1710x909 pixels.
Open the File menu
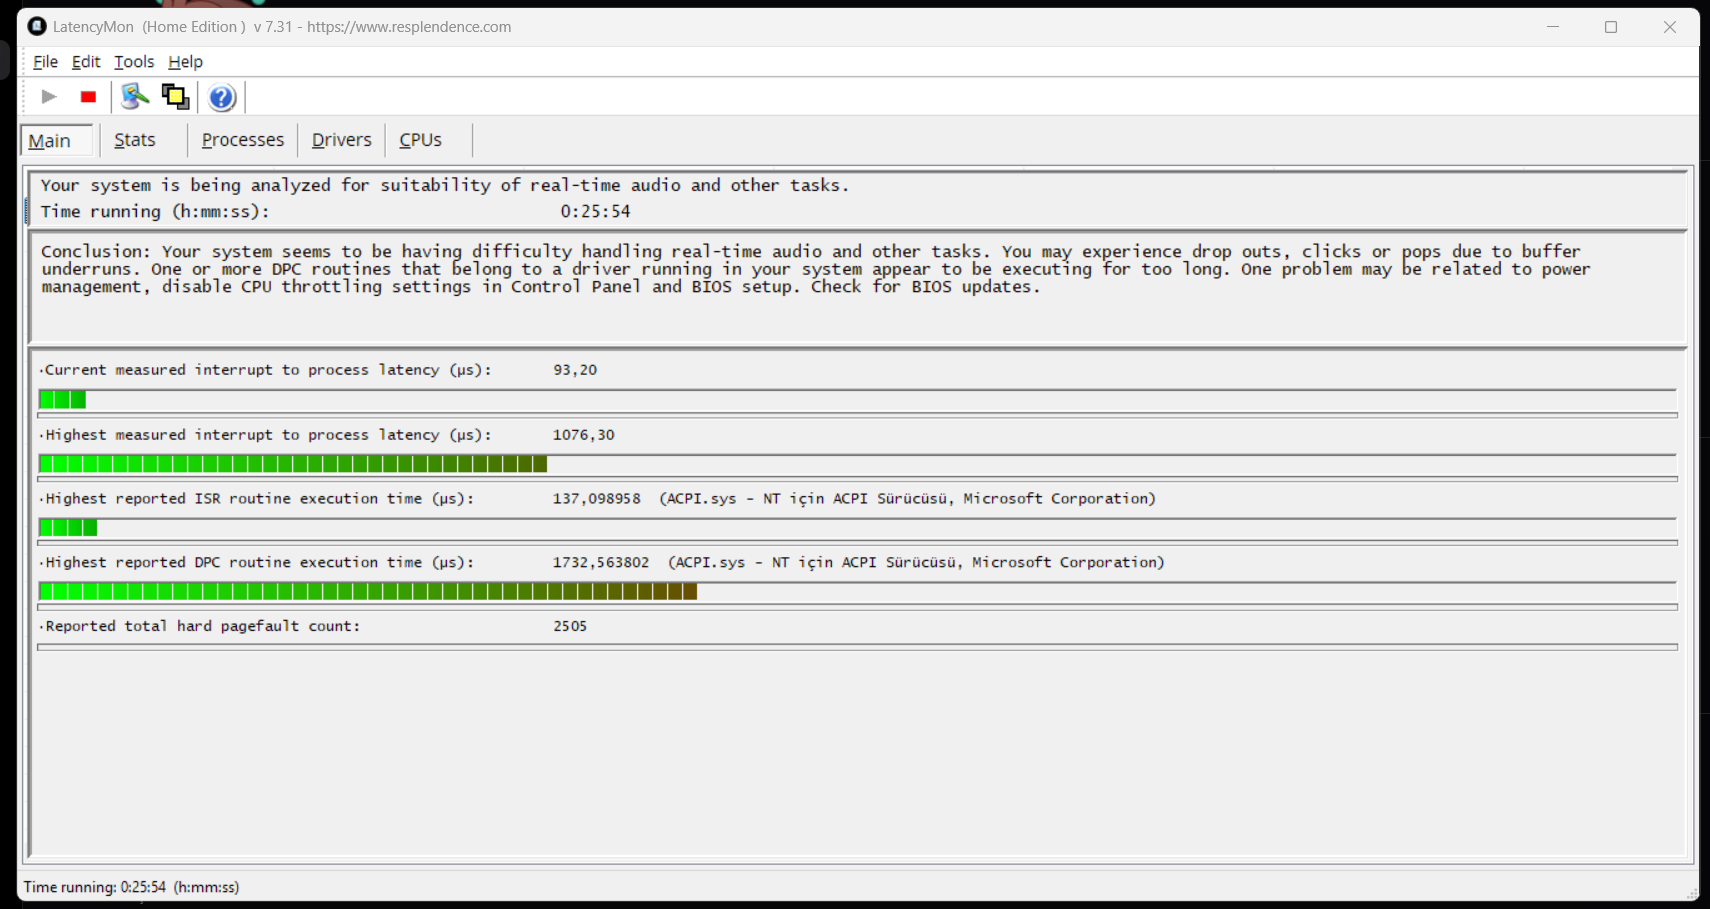(45, 62)
